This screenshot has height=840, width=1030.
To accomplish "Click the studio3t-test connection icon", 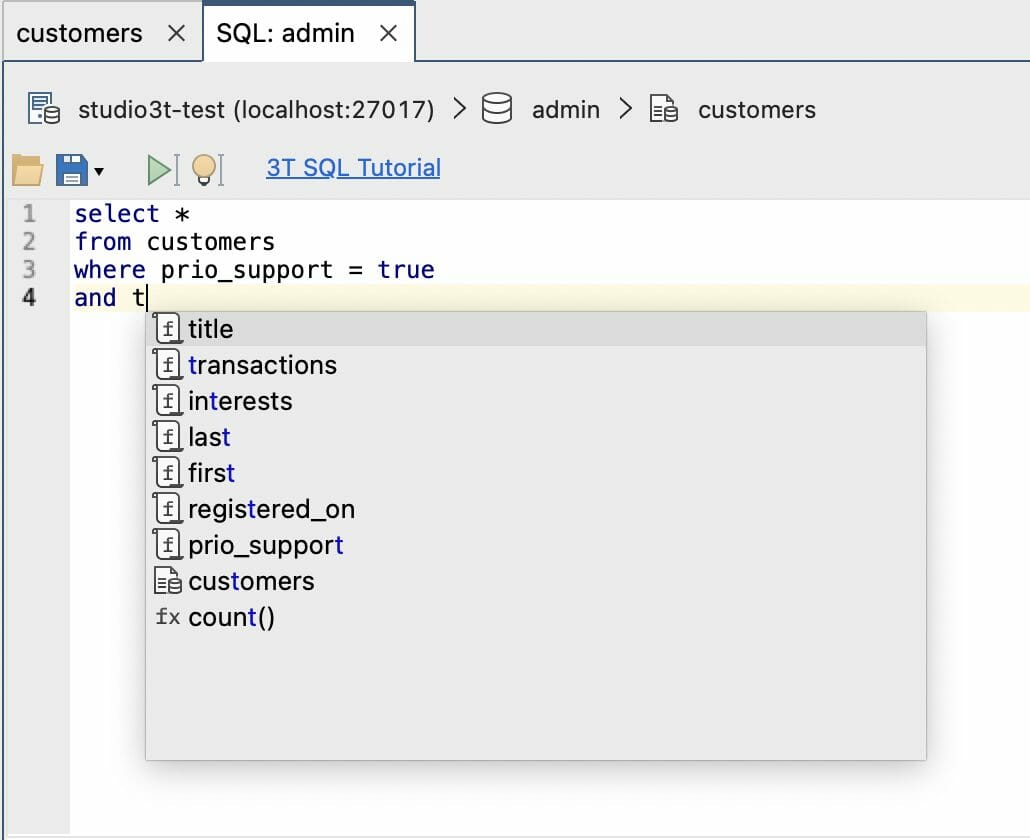I will tap(43, 108).
